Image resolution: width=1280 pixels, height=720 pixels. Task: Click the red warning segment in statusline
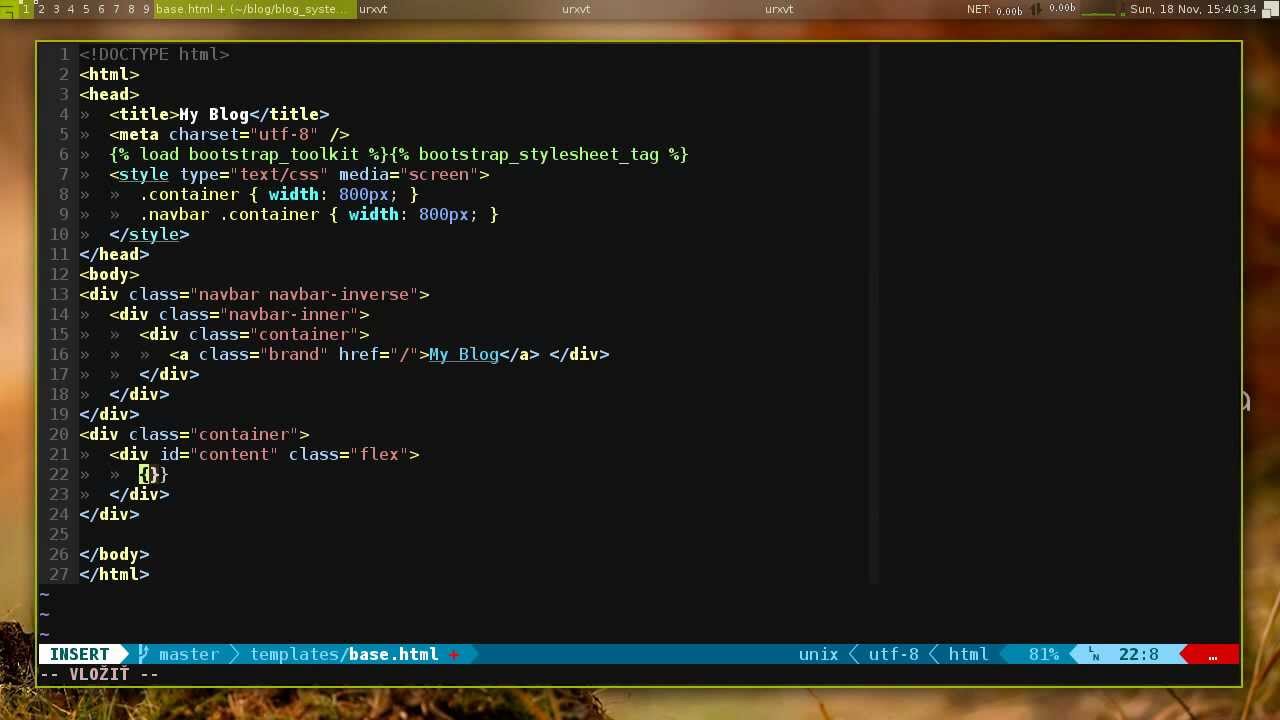[1212, 655]
